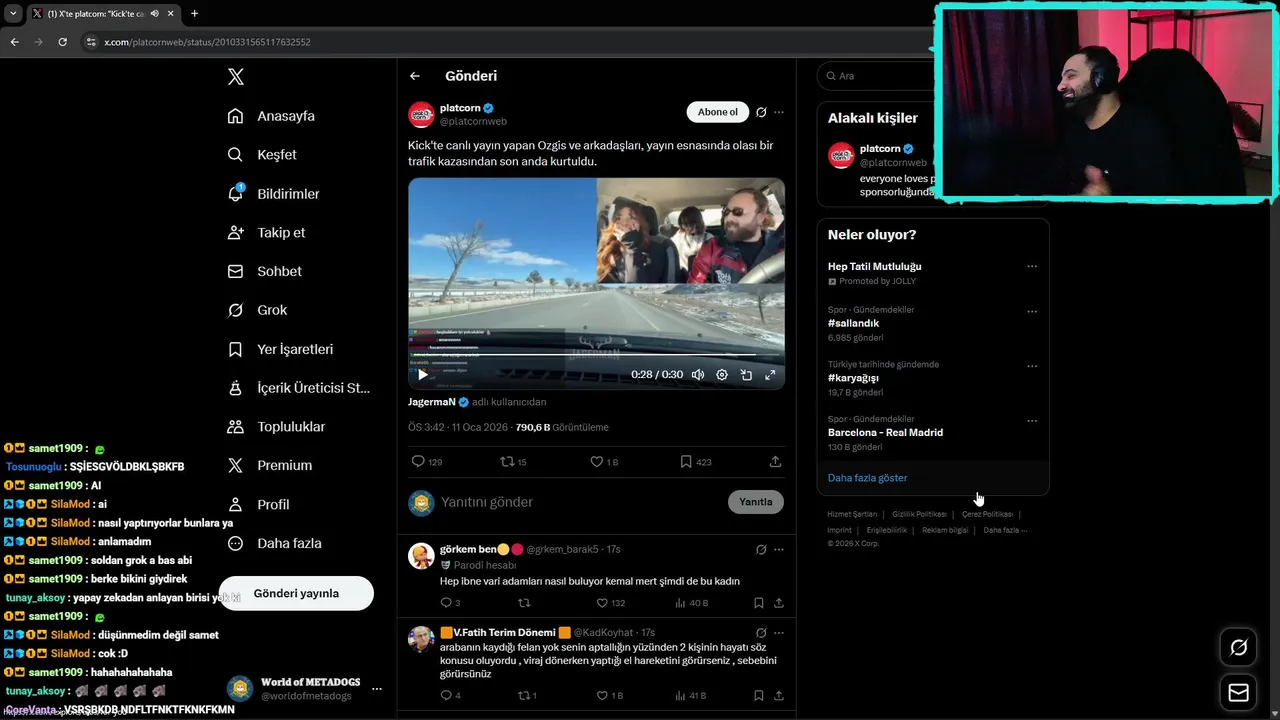Grok explain görkem ben's reply
Screen dimensions: 1280x720
tap(761, 549)
